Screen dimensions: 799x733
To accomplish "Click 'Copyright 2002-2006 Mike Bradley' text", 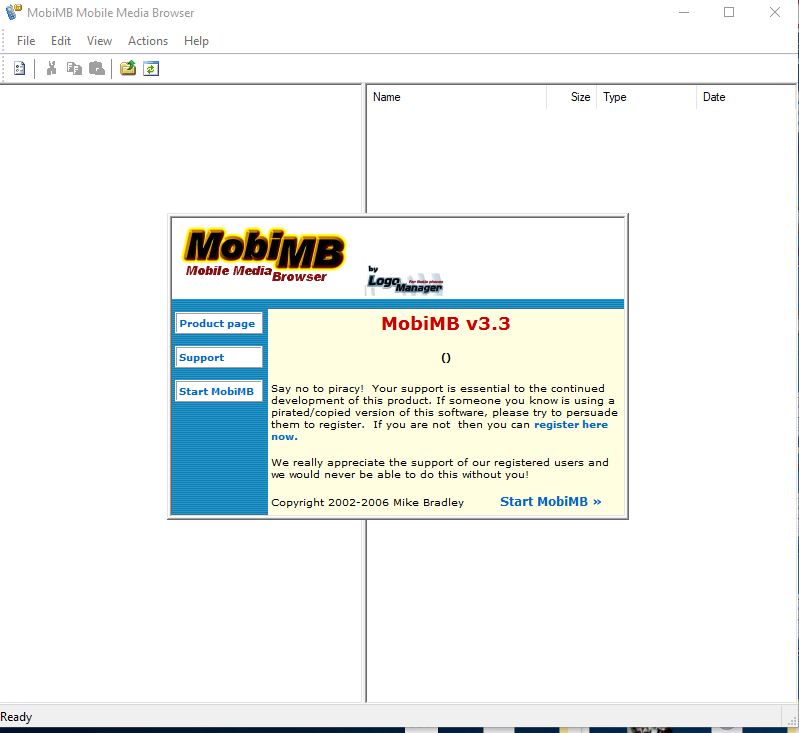I will coord(367,503).
